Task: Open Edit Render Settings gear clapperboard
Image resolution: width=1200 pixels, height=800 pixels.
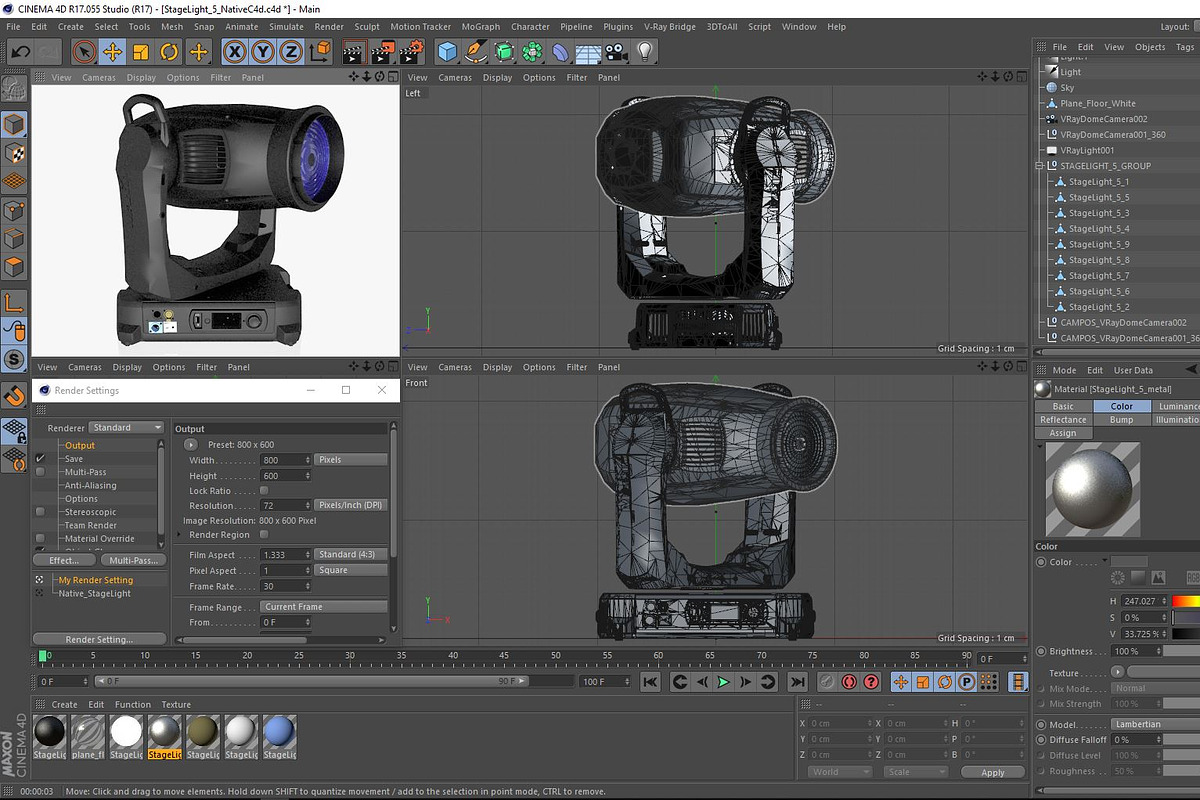Action: [x=412, y=51]
